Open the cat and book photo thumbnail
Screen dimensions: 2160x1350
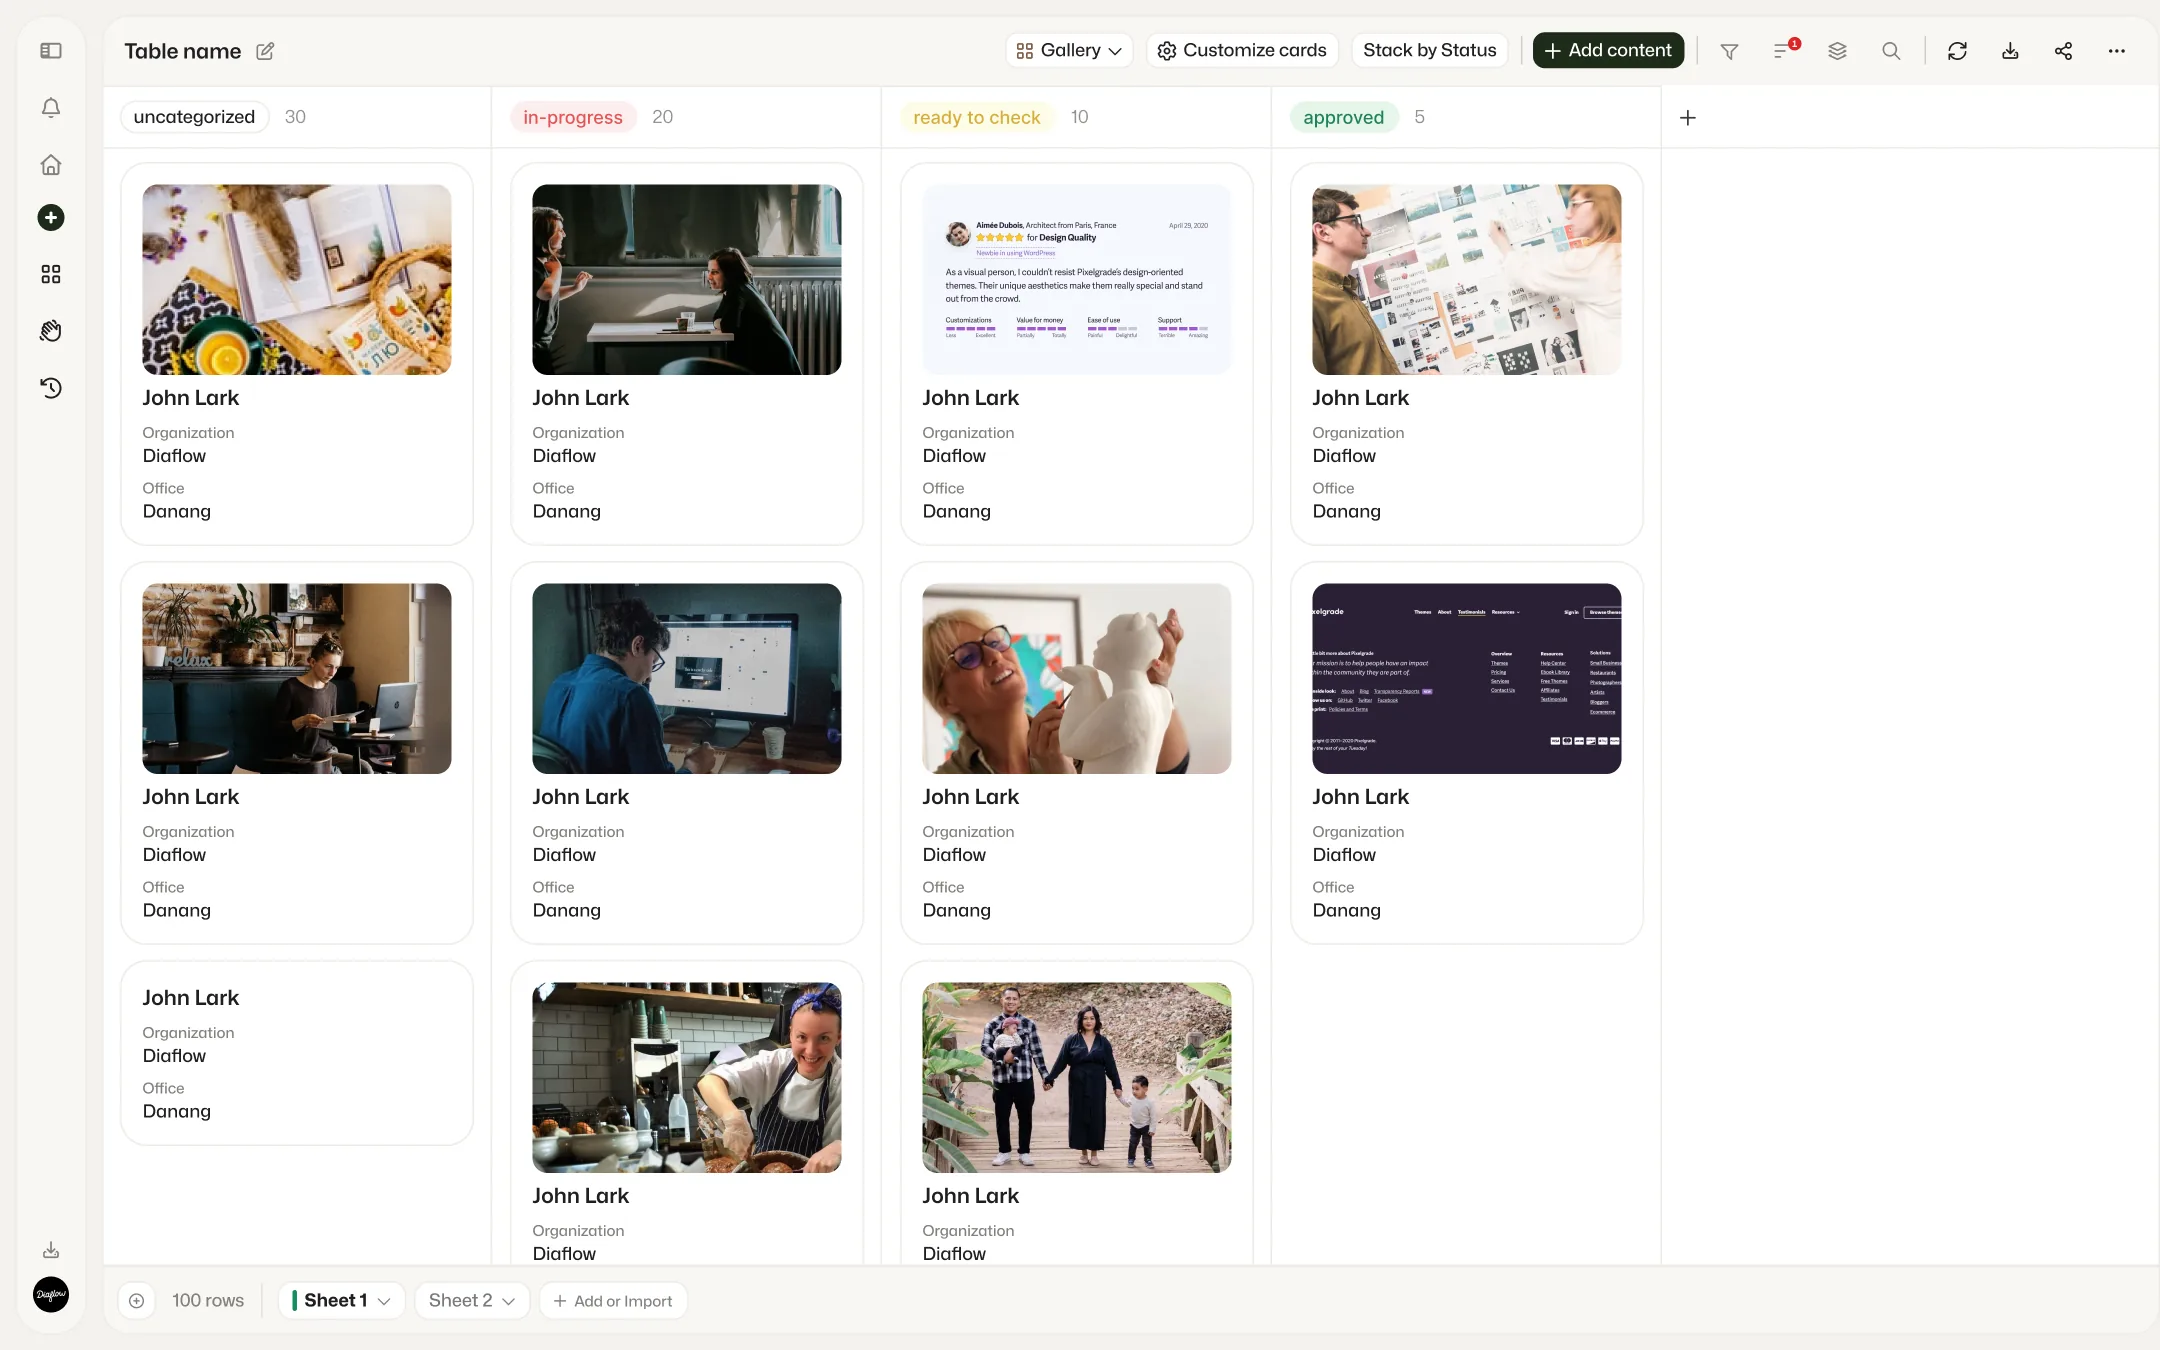297,279
